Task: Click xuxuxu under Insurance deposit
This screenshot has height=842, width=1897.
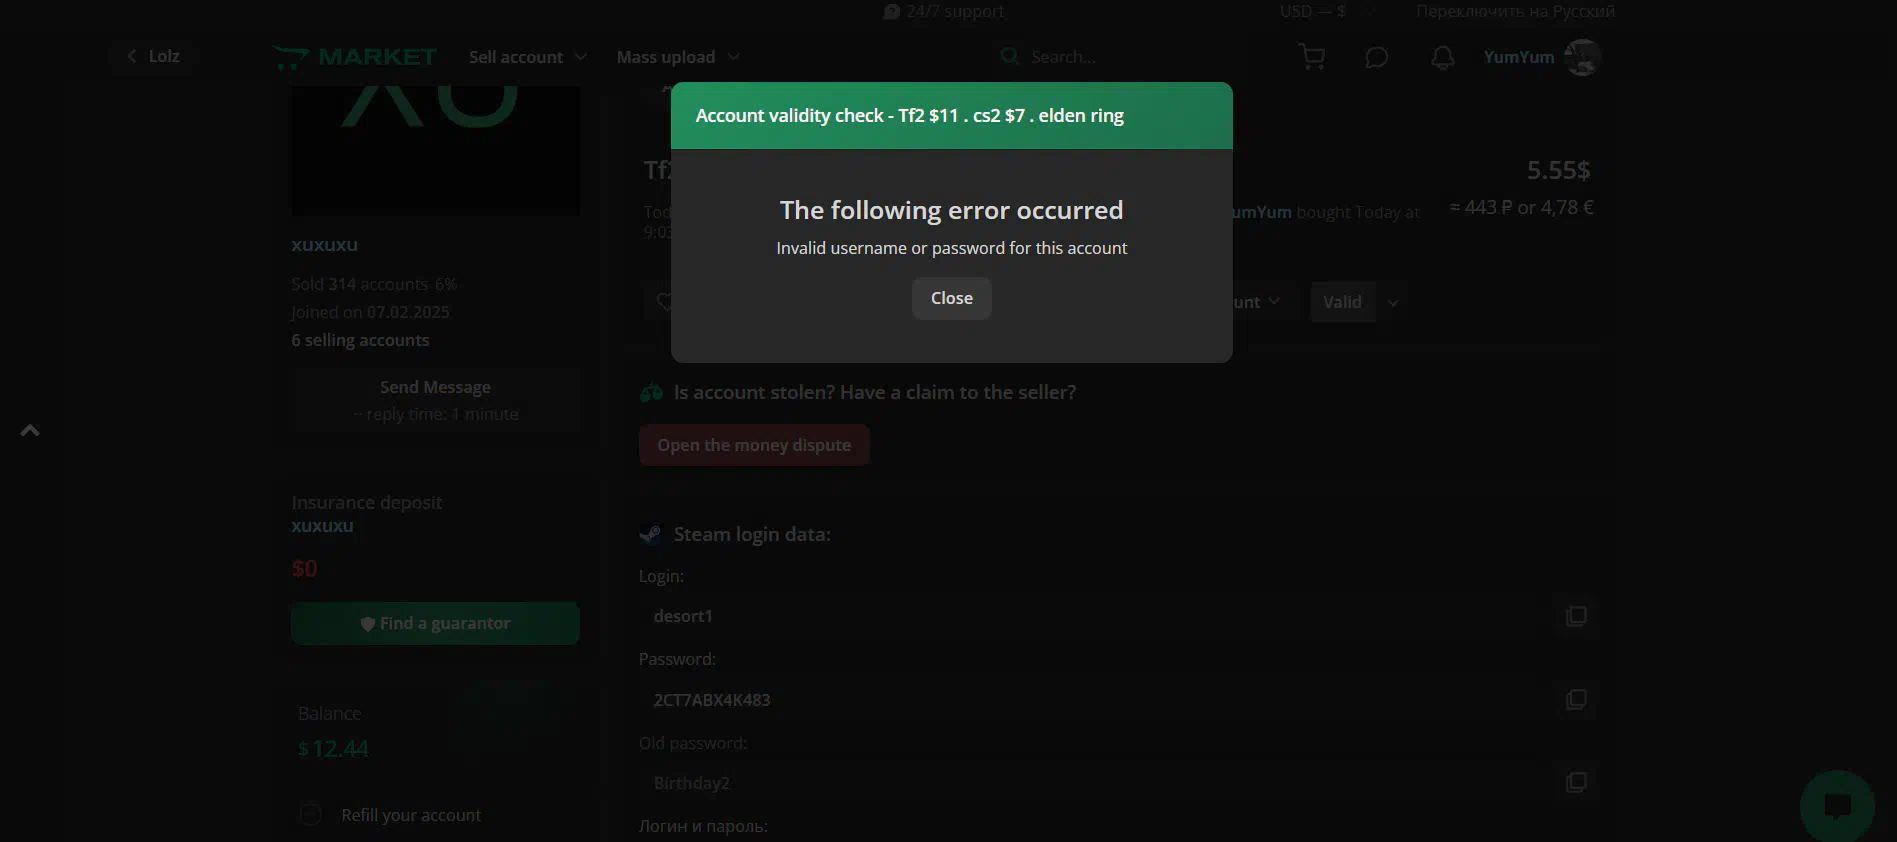Action: pyautogui.click(x=322, y=526)
